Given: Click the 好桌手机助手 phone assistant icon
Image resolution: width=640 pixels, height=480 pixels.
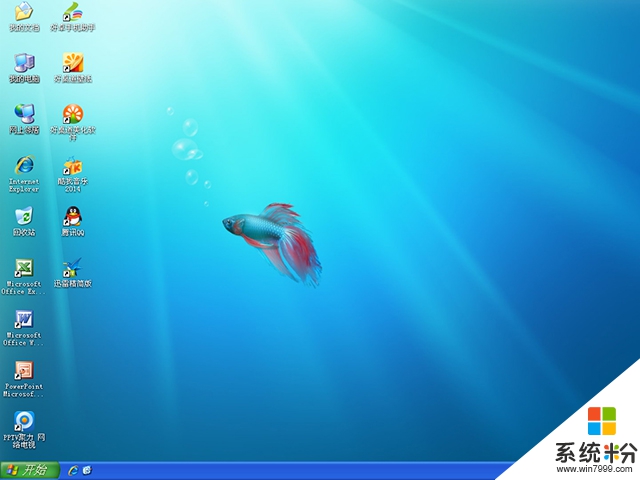Looking at the screenshot, I should 73,12.
